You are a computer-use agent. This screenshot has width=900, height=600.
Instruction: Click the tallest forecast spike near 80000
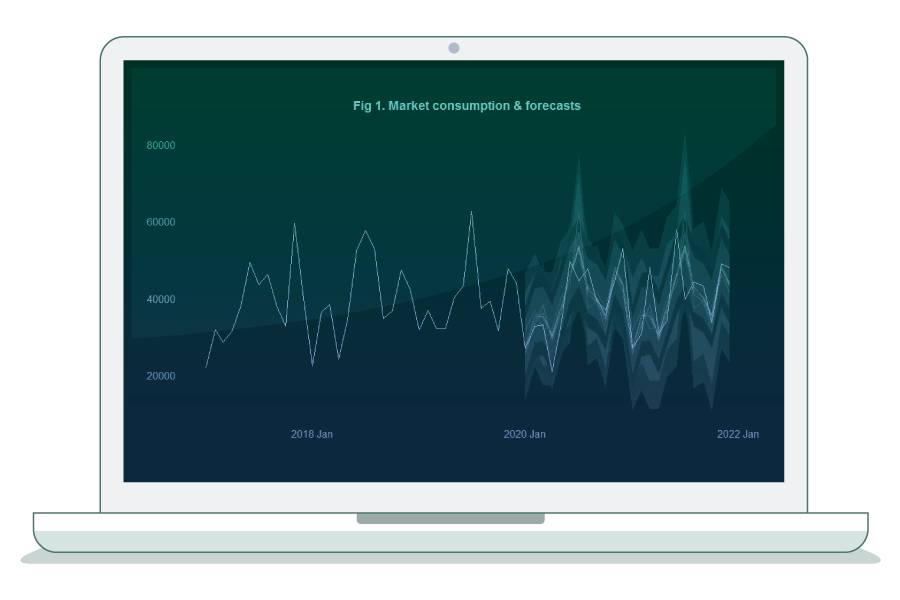684,136
